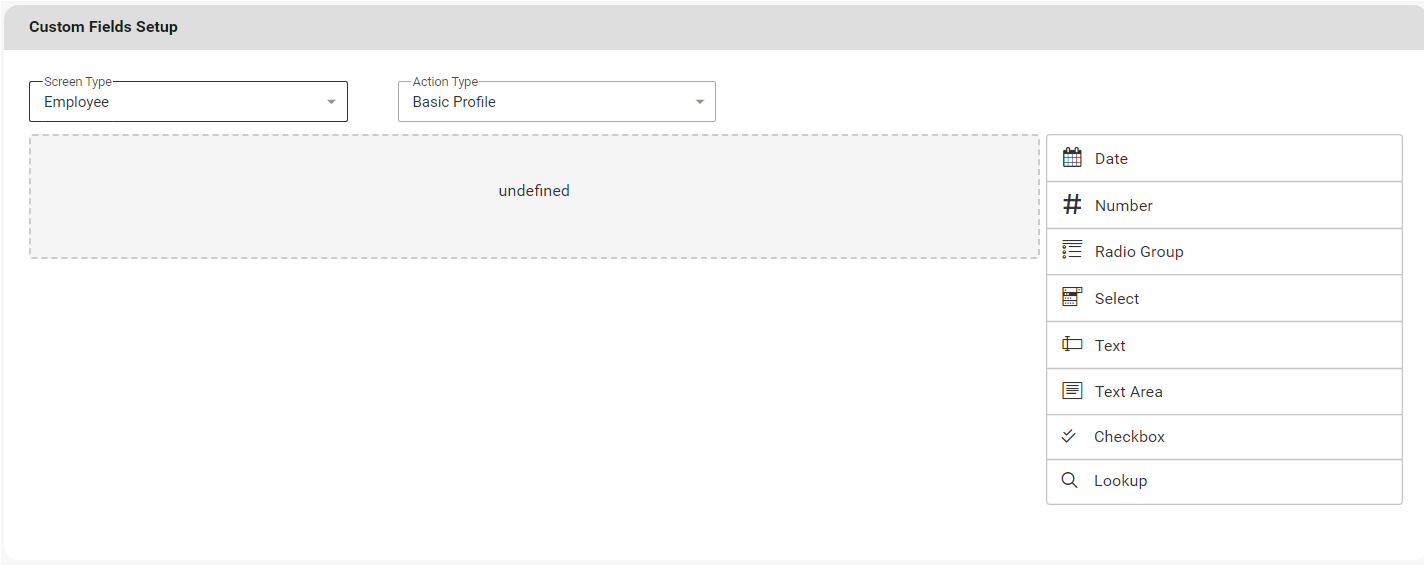The image size is (1425, 566).
Task: Click the Text field icon
Action: (x=1072, y=345)
